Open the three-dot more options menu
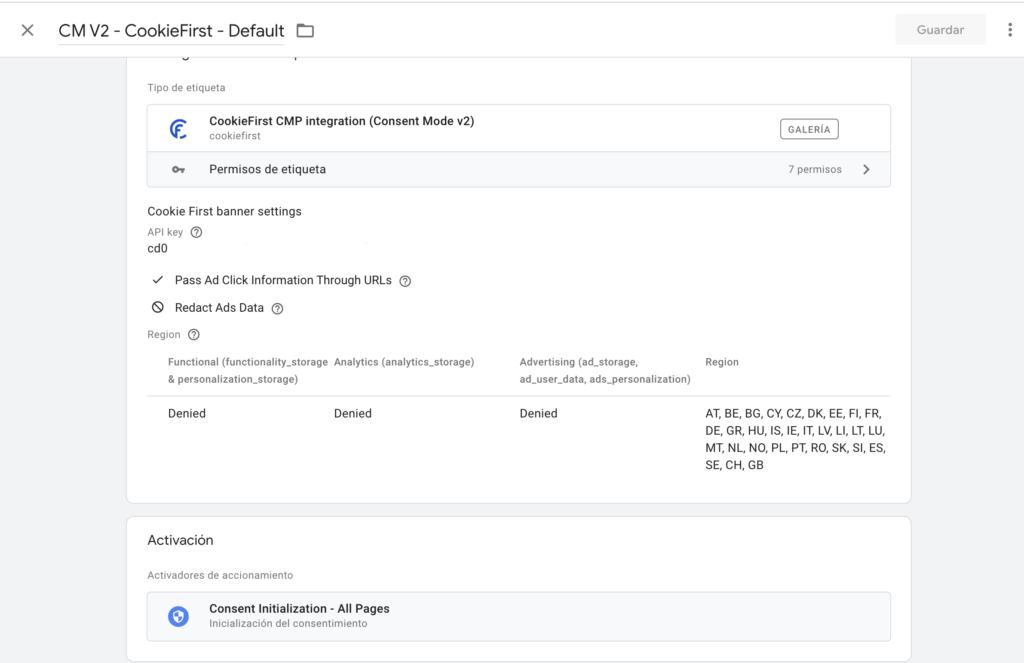The image size is (1024, 663). pos(1010,30)
